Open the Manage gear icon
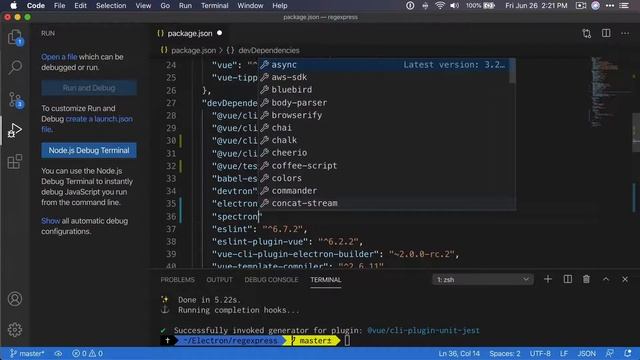This screenshot has width=640, height=360. click(15, 329)
